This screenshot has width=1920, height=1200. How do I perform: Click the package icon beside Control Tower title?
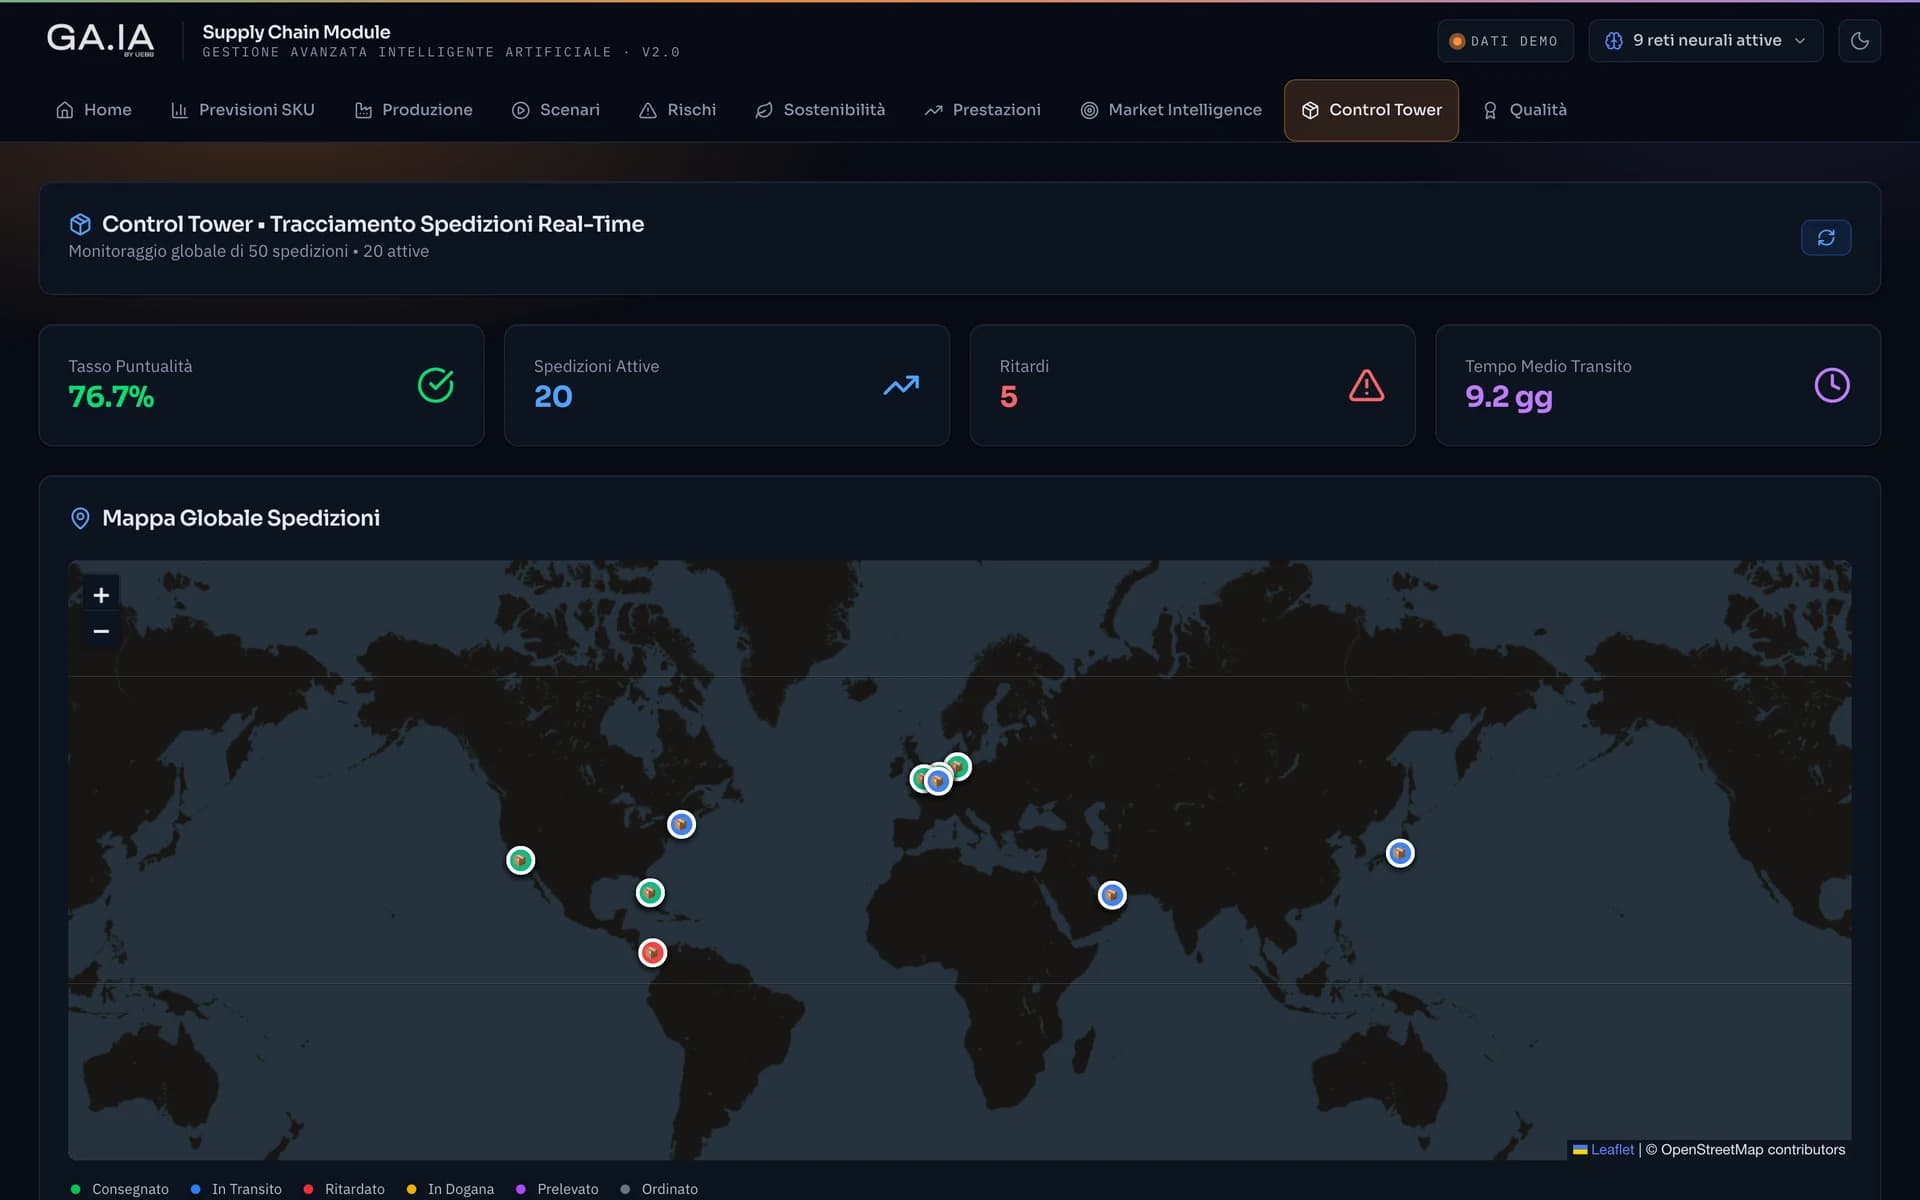80,224
